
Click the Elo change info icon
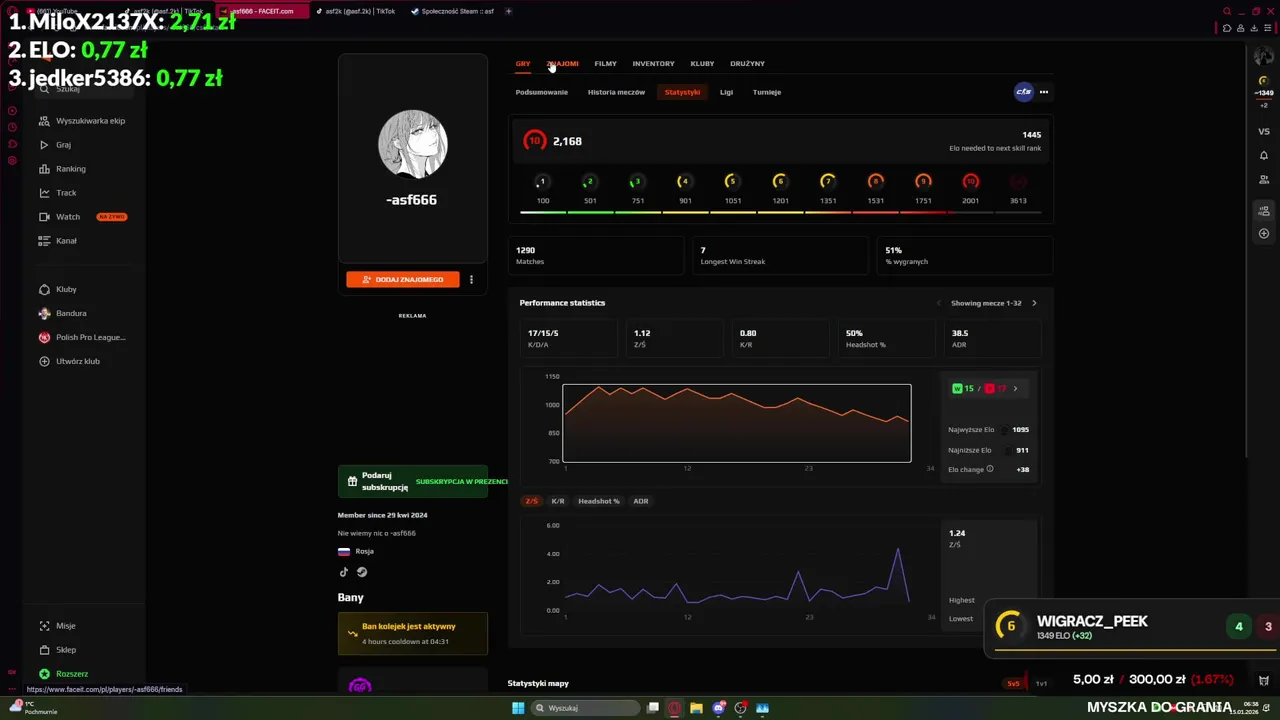click(990, 469)
